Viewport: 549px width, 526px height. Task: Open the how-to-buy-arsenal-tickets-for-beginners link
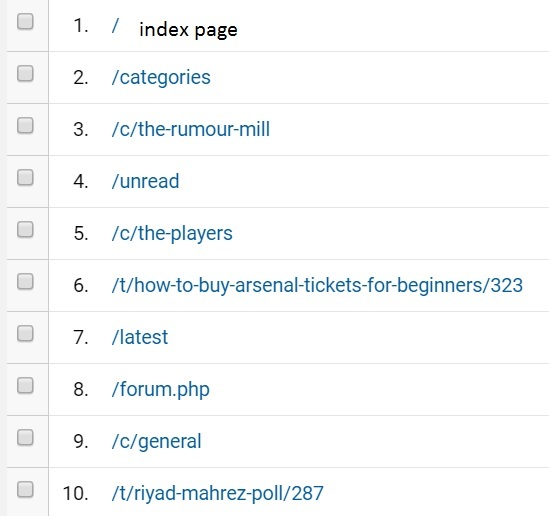click(317, 285)
